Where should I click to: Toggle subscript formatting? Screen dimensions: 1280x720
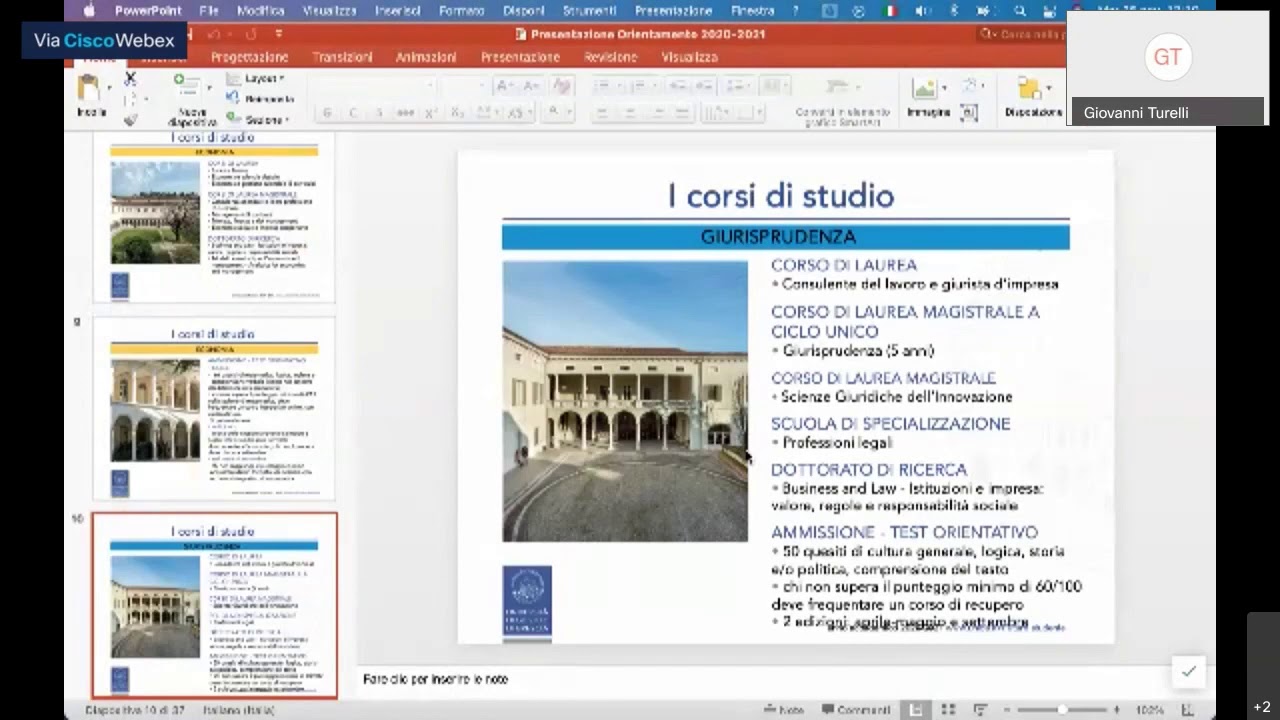point(457,113)
